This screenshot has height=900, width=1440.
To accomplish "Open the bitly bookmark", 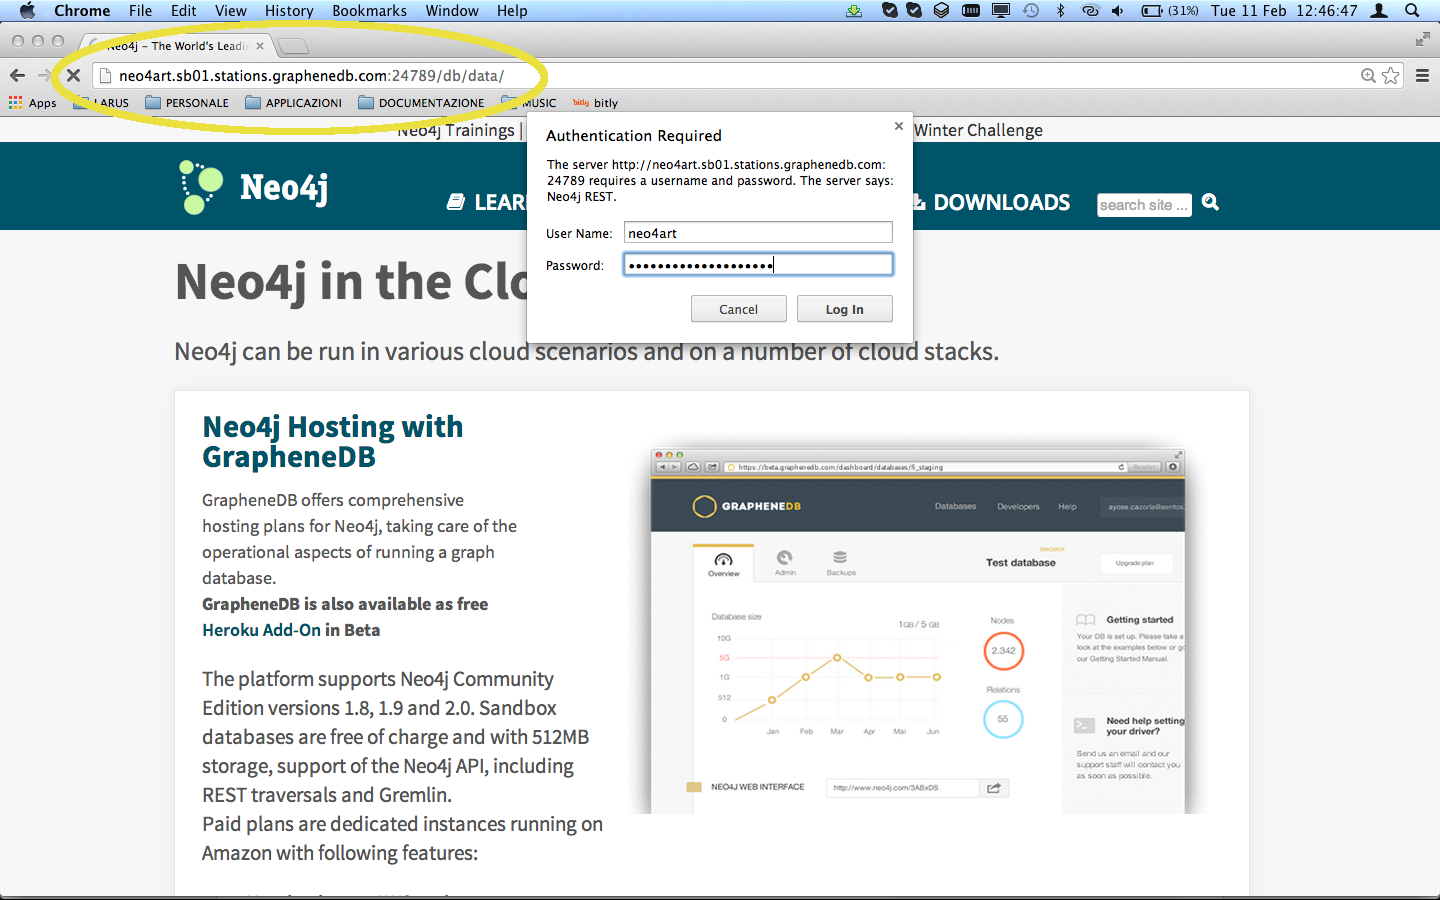I will 595,103.
